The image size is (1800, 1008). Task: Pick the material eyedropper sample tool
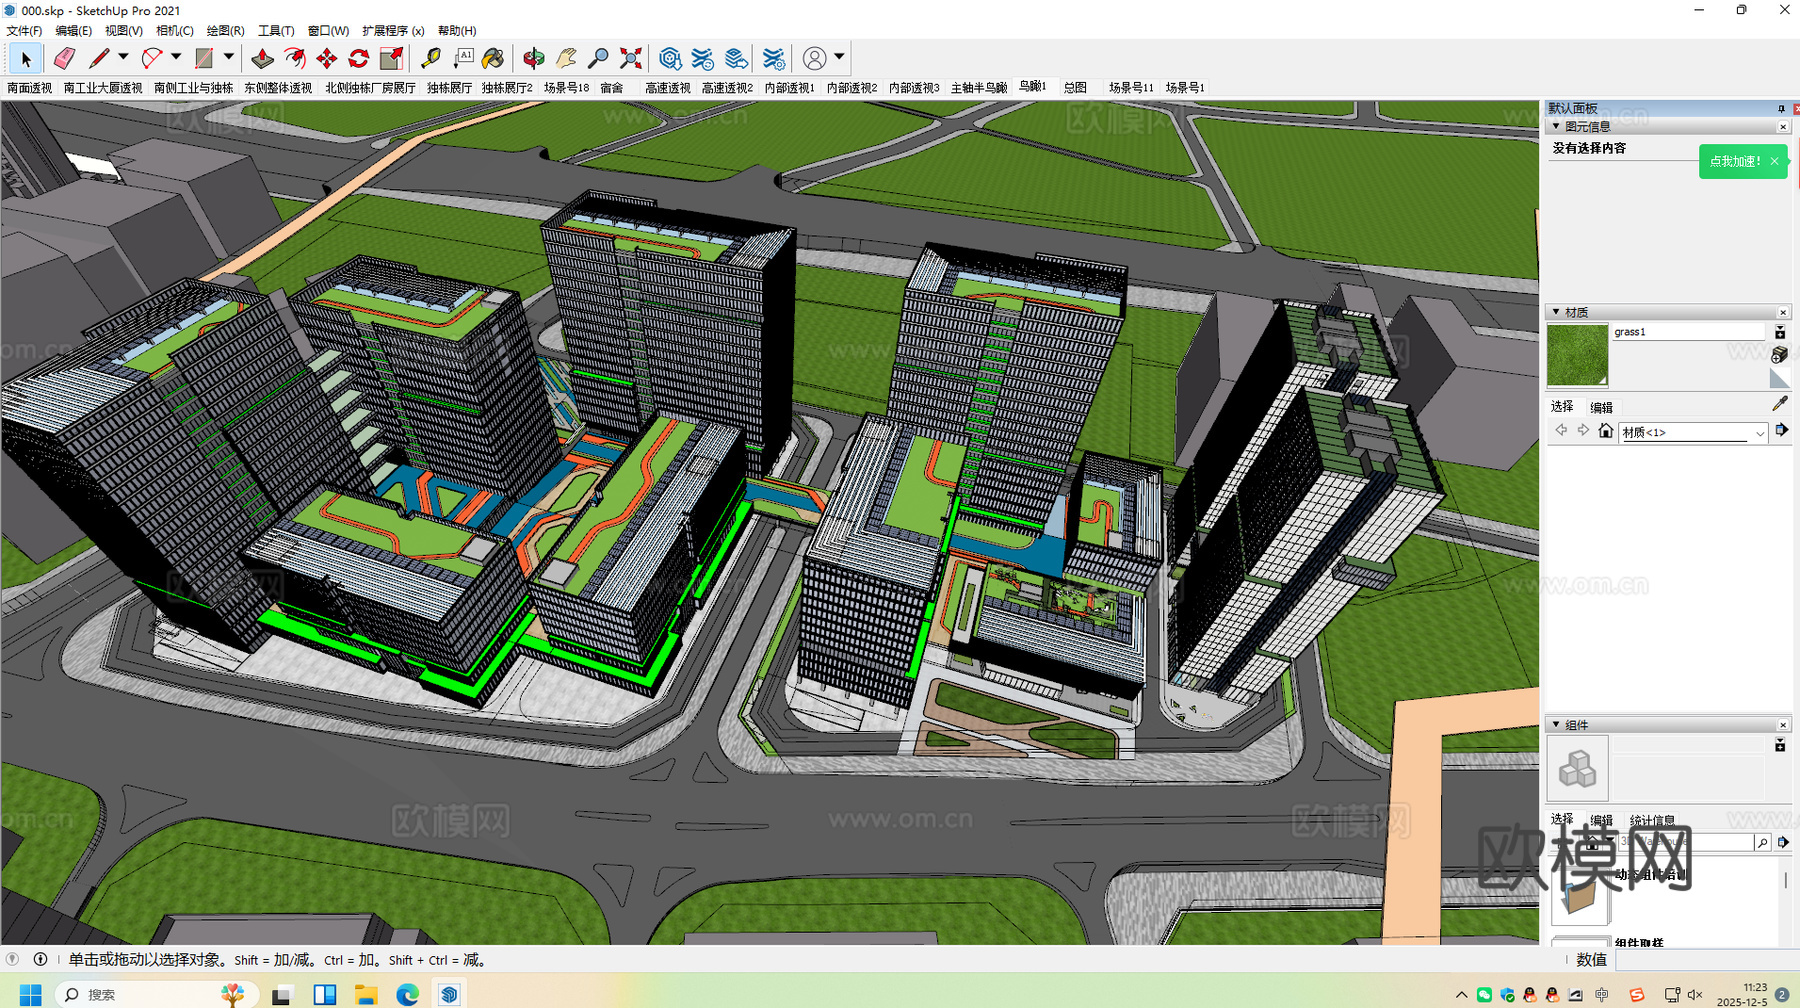(x=1779, y=404)
